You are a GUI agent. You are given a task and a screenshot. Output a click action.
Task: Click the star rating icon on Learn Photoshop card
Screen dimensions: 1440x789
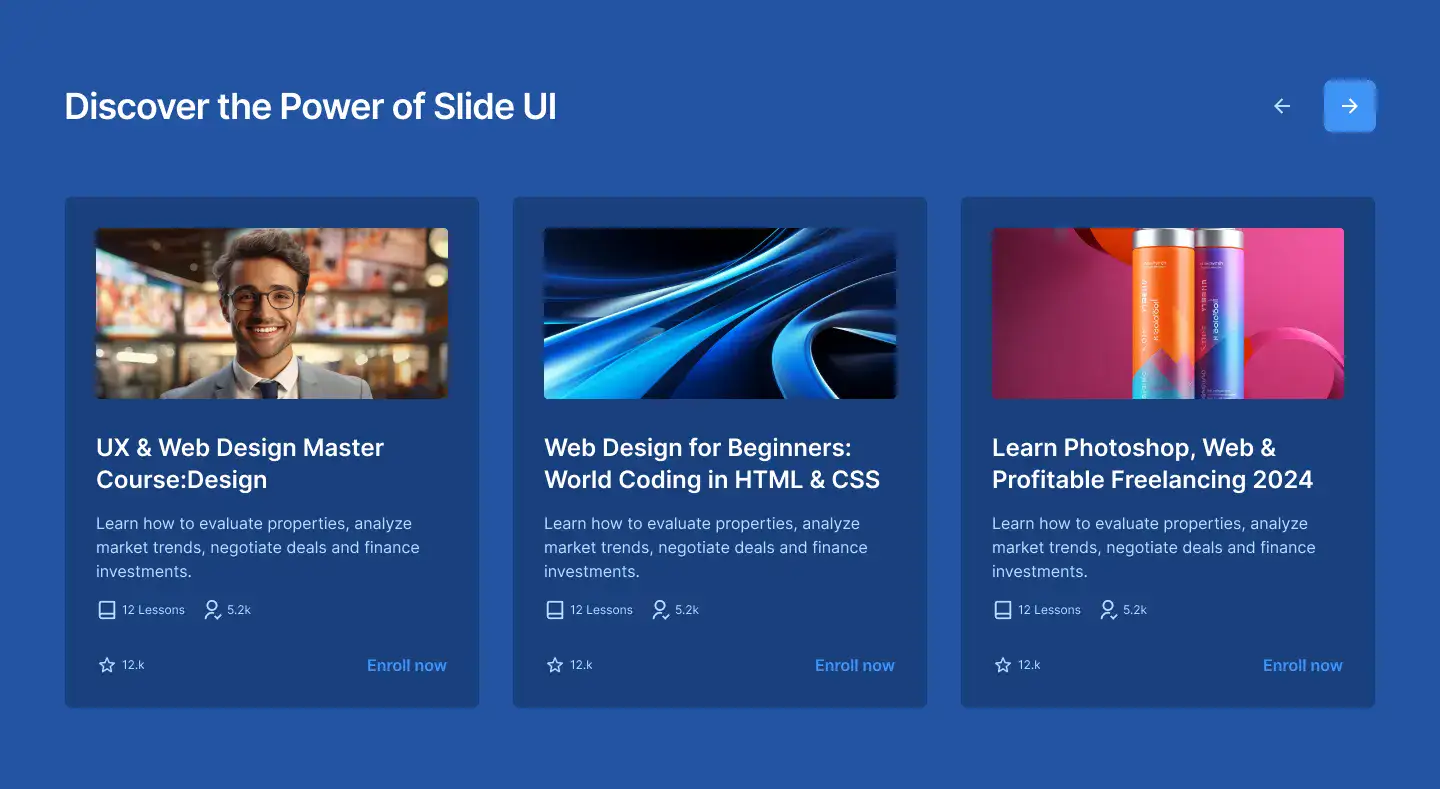coord(1003,665)
